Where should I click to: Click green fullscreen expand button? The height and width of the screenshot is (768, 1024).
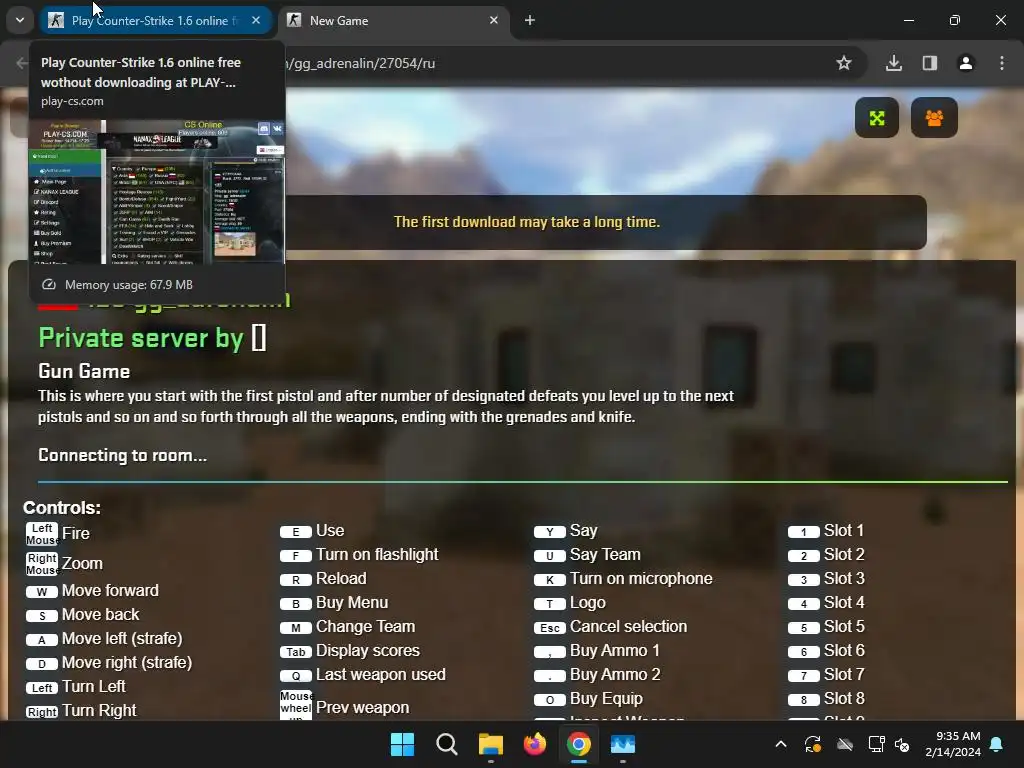pyautogui.click(x=876, y=118)
